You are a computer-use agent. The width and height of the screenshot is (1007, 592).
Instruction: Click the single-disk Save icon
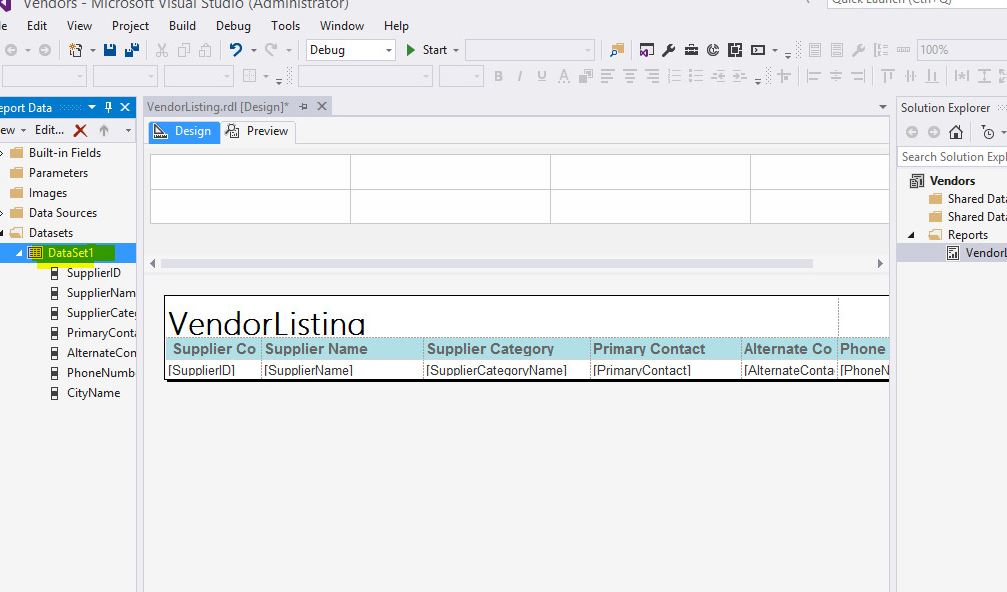[x=110, y=50]
